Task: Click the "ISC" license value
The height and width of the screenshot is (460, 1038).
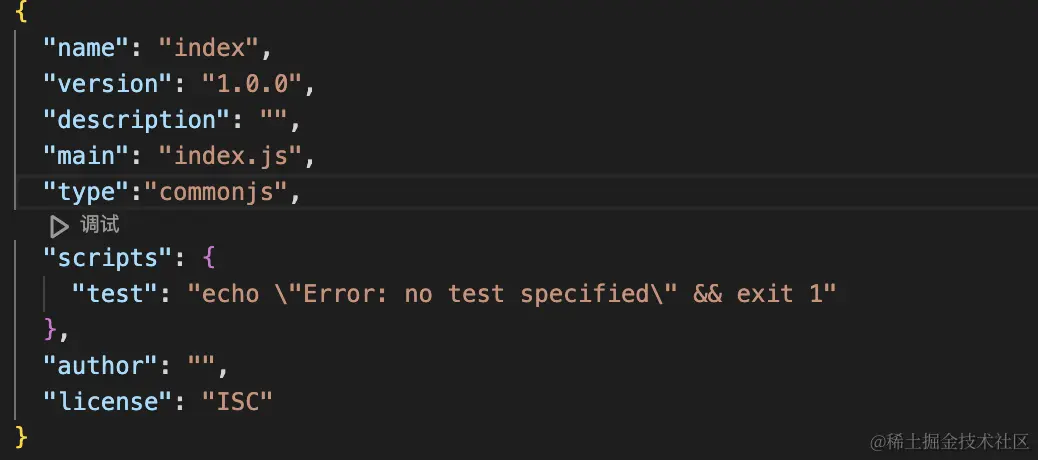Action: (237, 401)
